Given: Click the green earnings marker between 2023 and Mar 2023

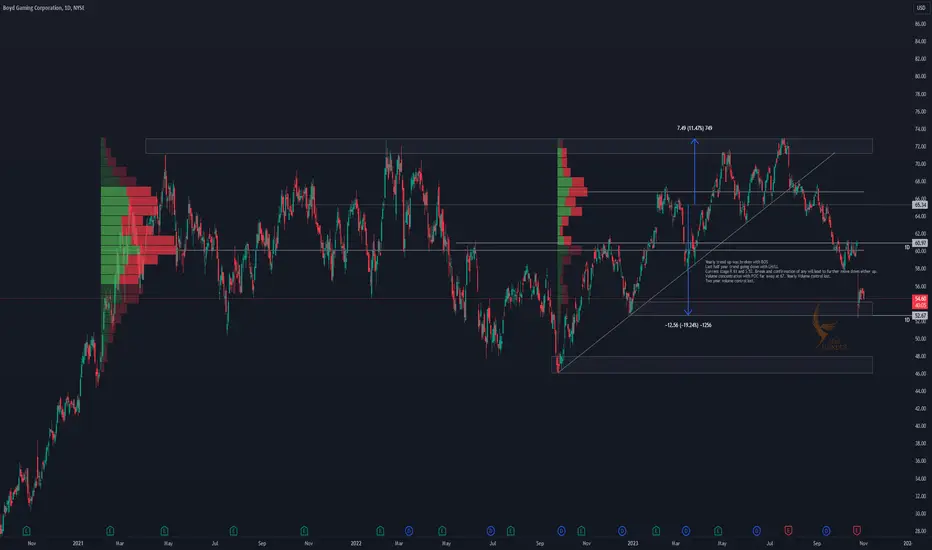Looking at the screenshot, I should 656,530.
